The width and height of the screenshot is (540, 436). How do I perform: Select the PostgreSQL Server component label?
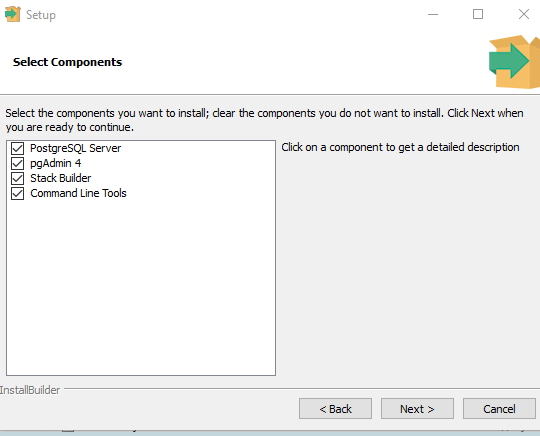[75, 148]
